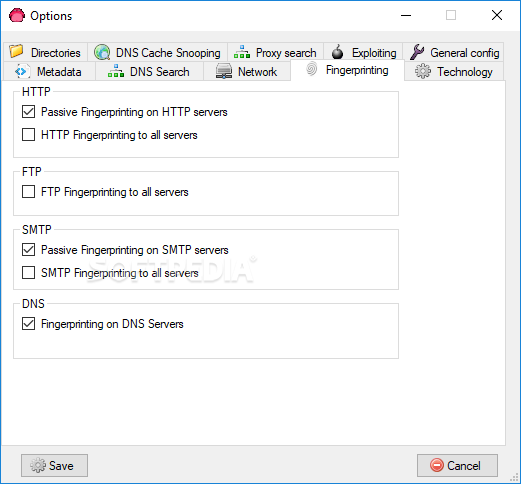The image size is (521, 484).
Task: Click the DNS Cache Snooping globe icon
Action: 102,52
